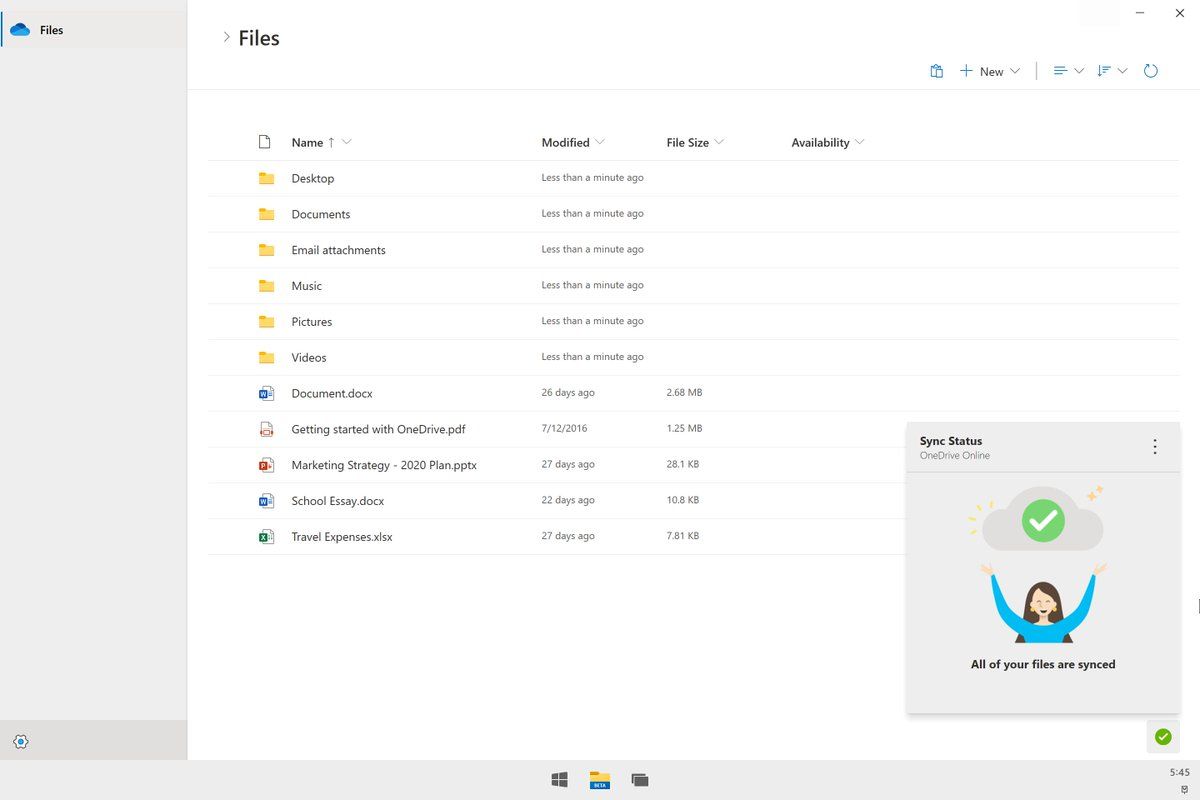
Task: Expand the sort options dropdown
Action: pyautogui.click(x=1111, y=71)
